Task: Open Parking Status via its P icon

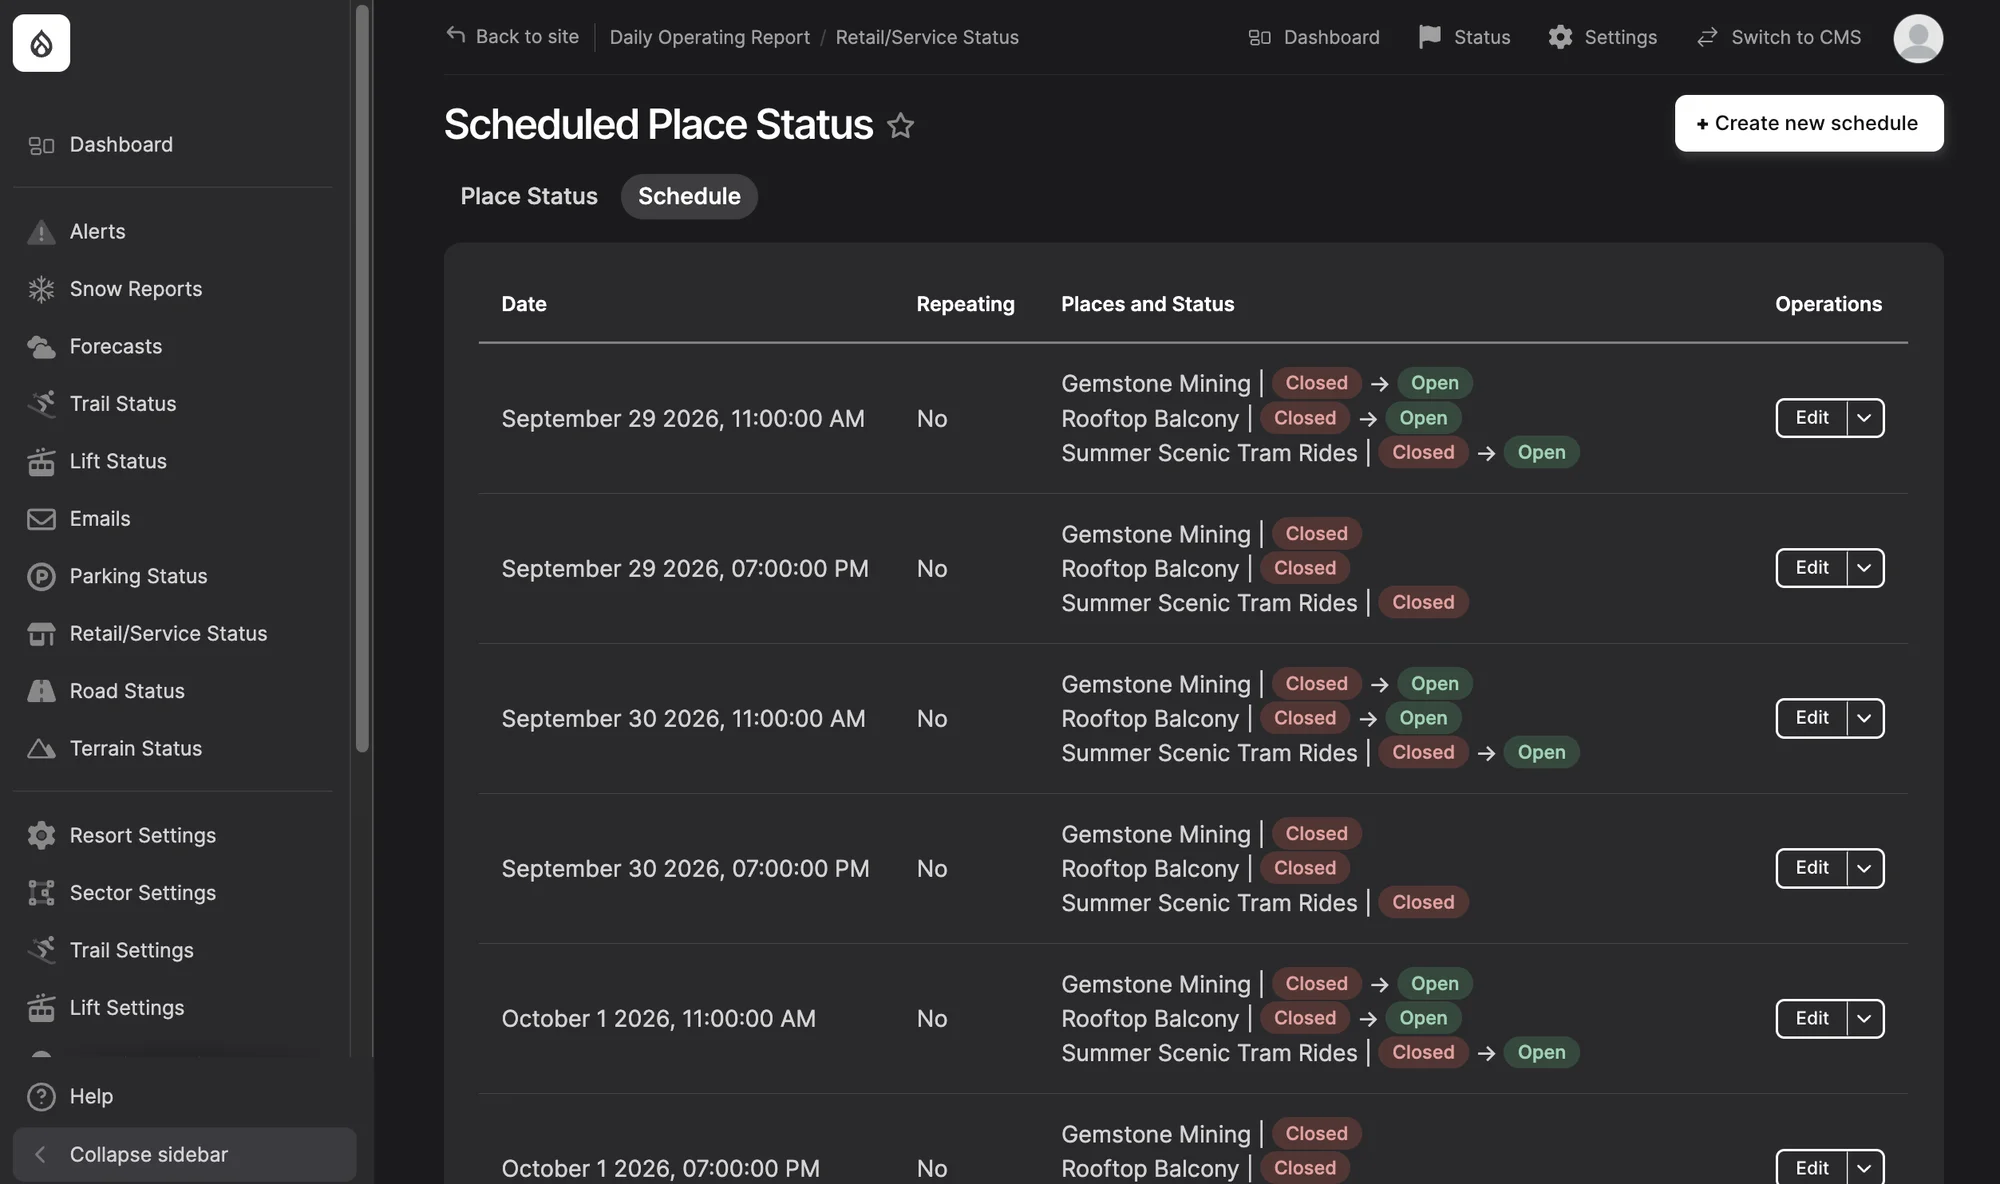Action: coord(41,577)
